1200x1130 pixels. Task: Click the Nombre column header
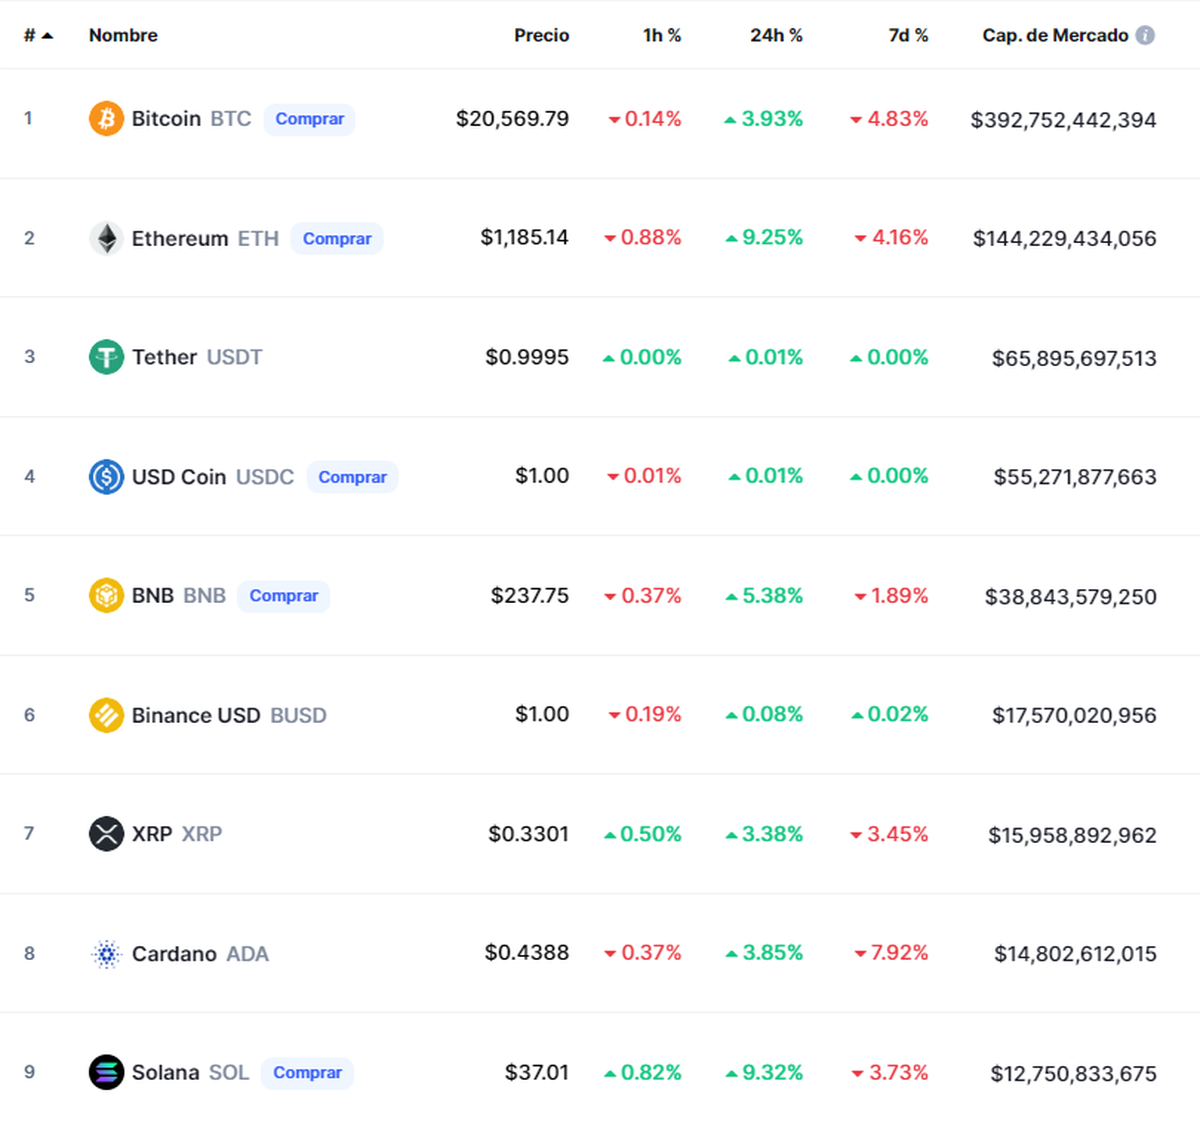point(122,35)
